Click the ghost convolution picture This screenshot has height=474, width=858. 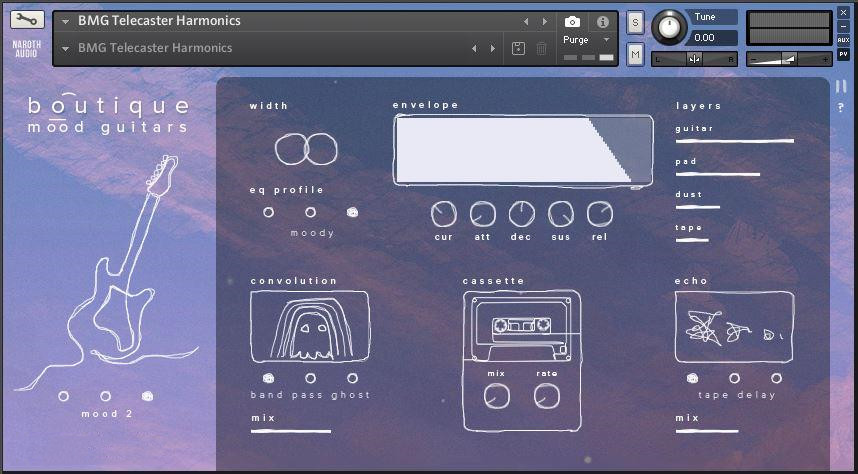(x=310, y=327)
